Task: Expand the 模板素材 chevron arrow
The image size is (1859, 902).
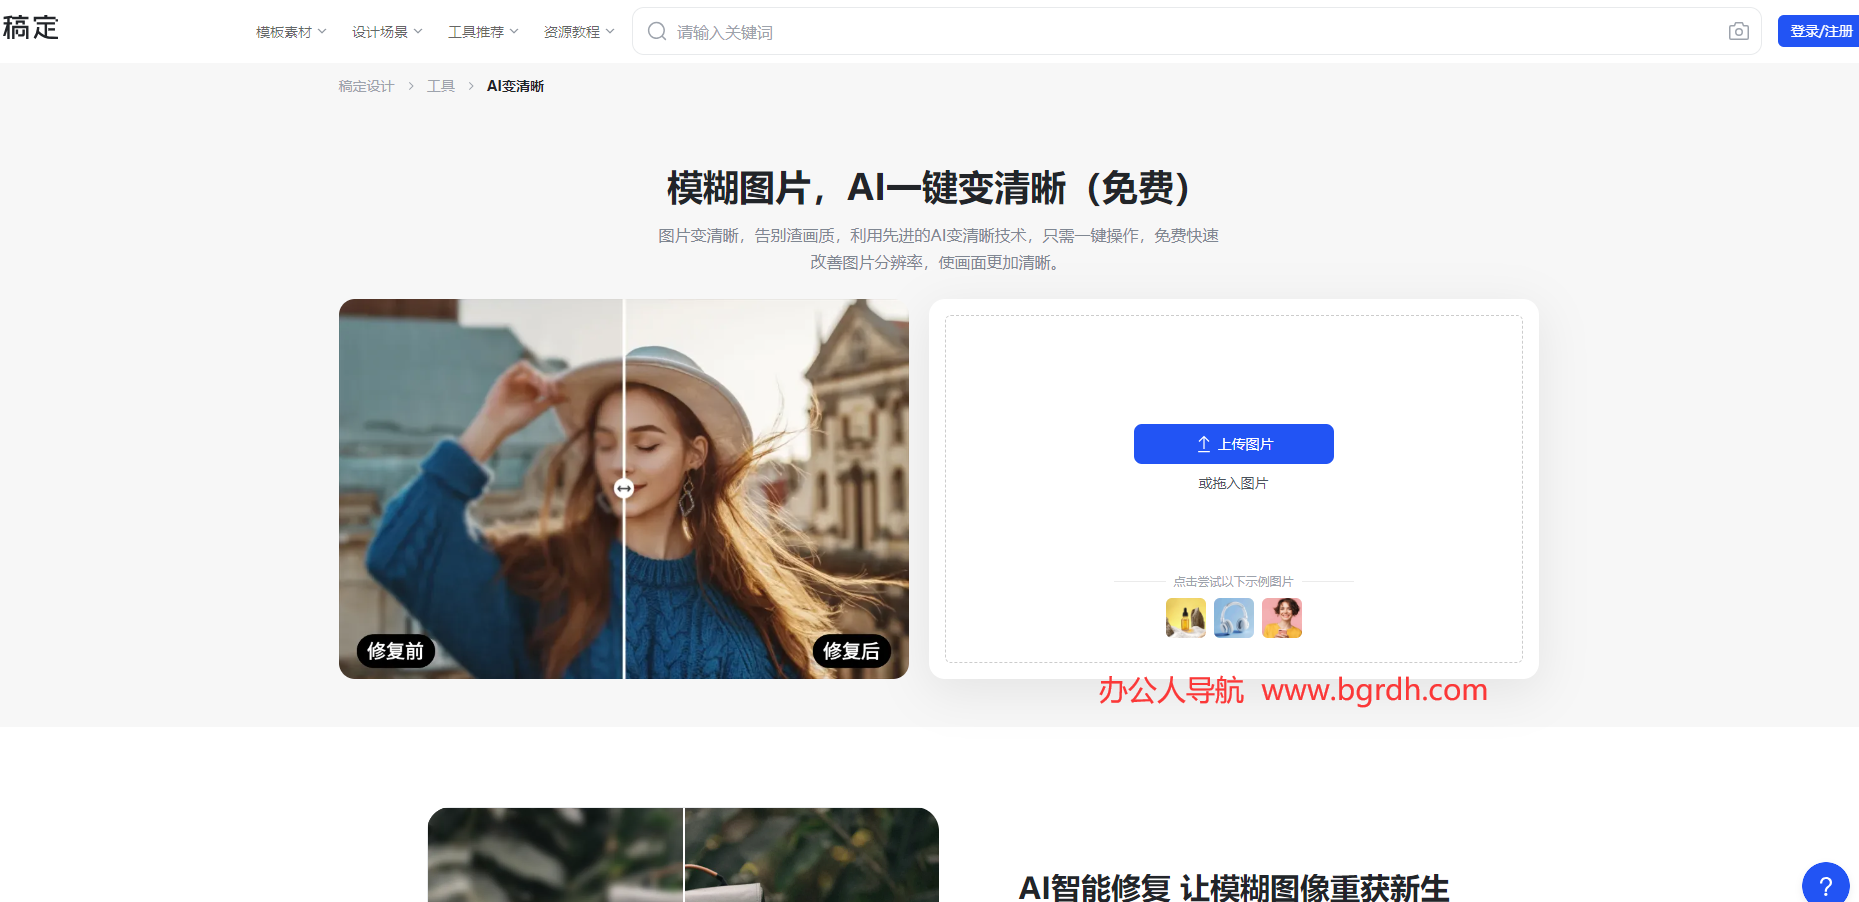Action: 322,32
